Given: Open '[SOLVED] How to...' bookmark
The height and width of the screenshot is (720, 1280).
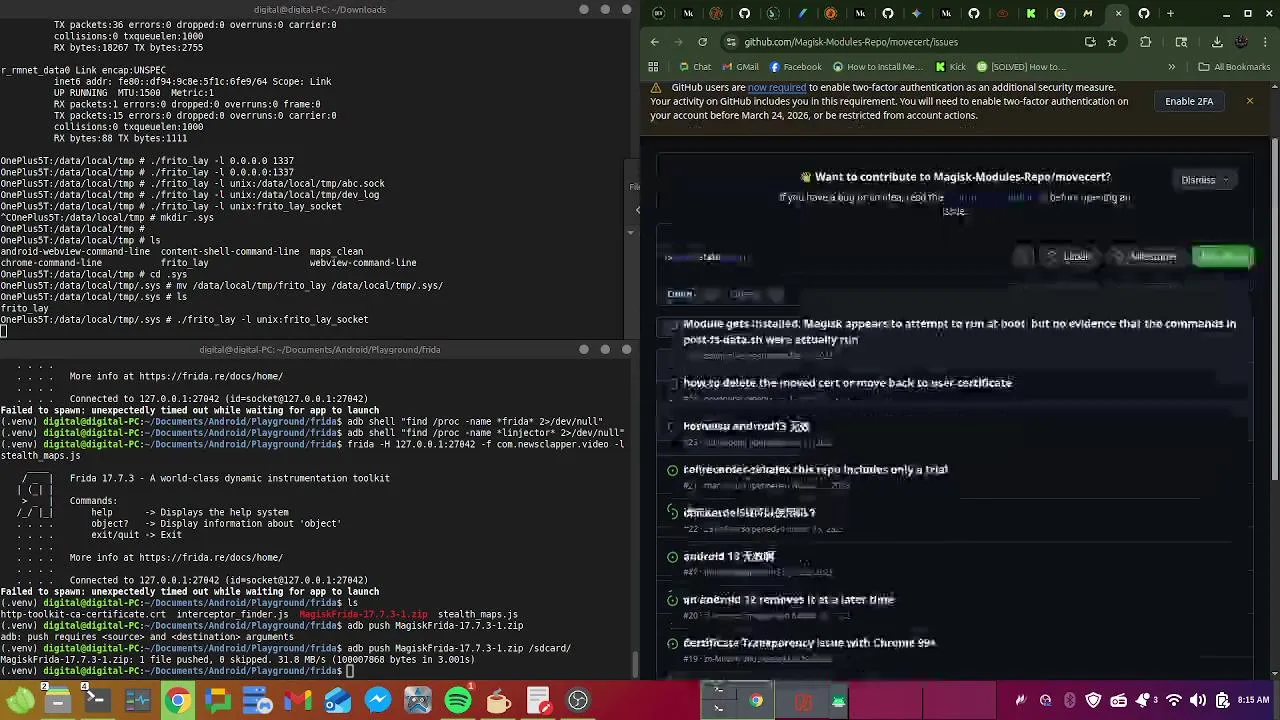Looking at the screenshot, I should coord(1021,67).
